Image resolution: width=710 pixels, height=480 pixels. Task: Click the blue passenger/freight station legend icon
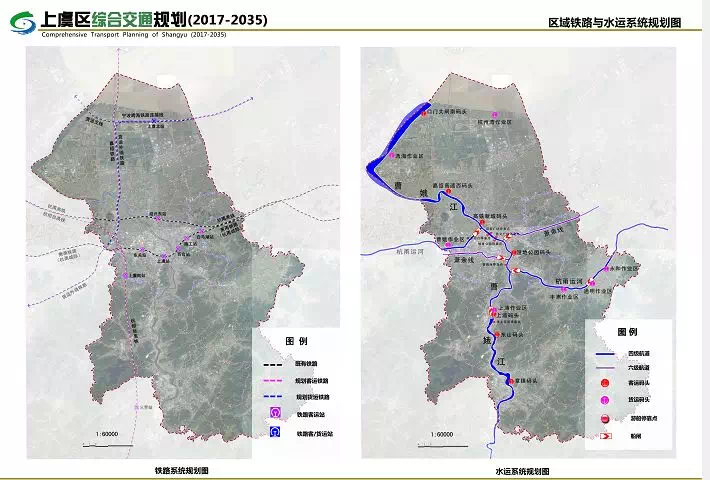[273, 433]
